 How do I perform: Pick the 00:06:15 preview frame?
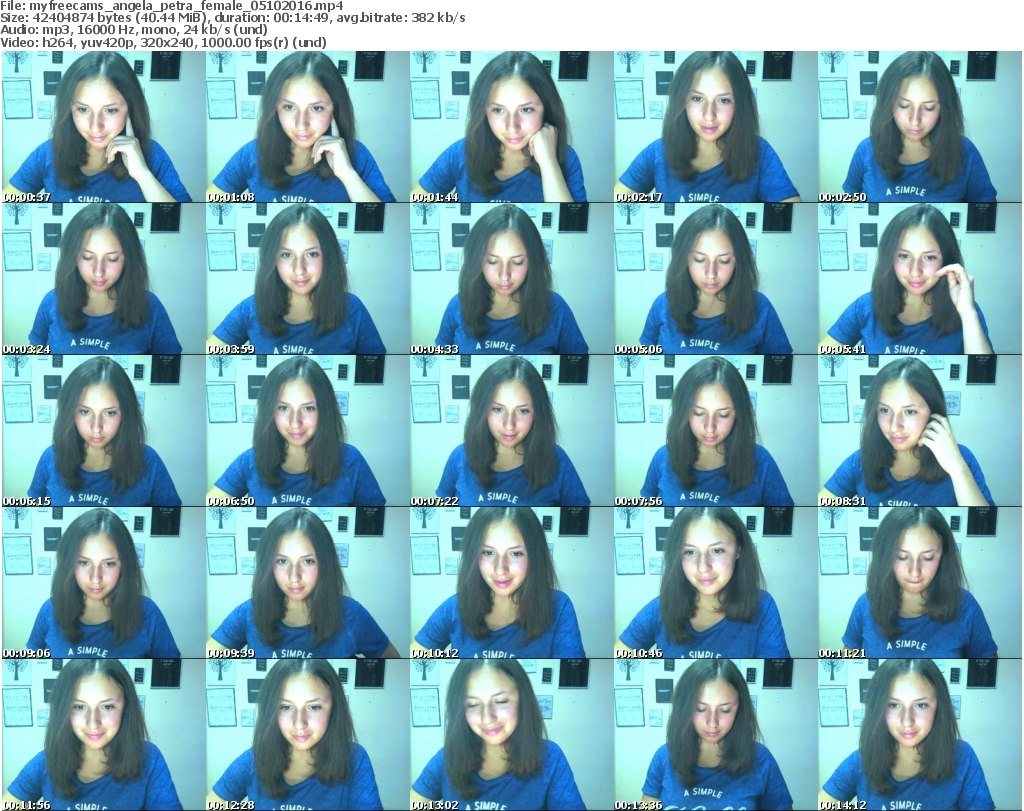103,430
